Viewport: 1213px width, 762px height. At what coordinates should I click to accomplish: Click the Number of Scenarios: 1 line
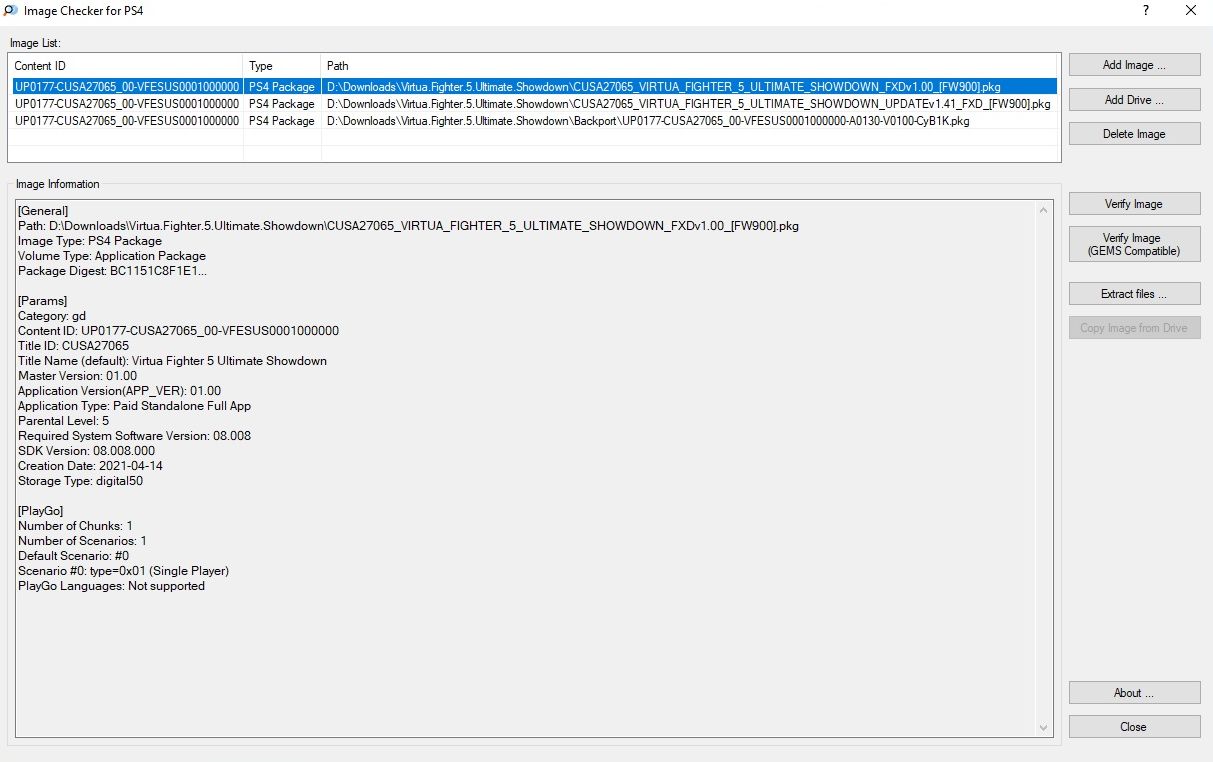tap(83, 541)
